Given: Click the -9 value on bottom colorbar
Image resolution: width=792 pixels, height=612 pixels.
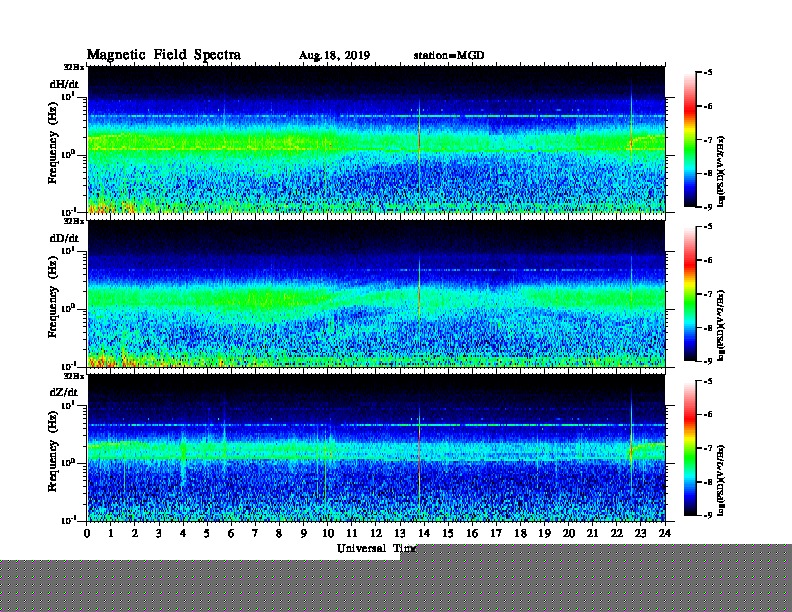Looking at the screenshot, I should pyautogui.click(x=708, y=515).
